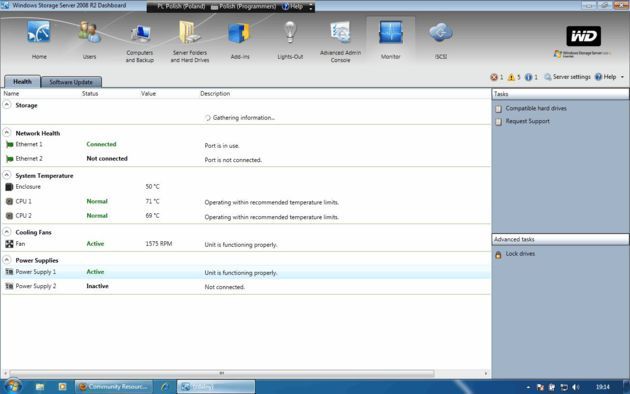Click 'Gathering information...' text
This screenshot has width=630, height=394.
click(x=243, y=118)
